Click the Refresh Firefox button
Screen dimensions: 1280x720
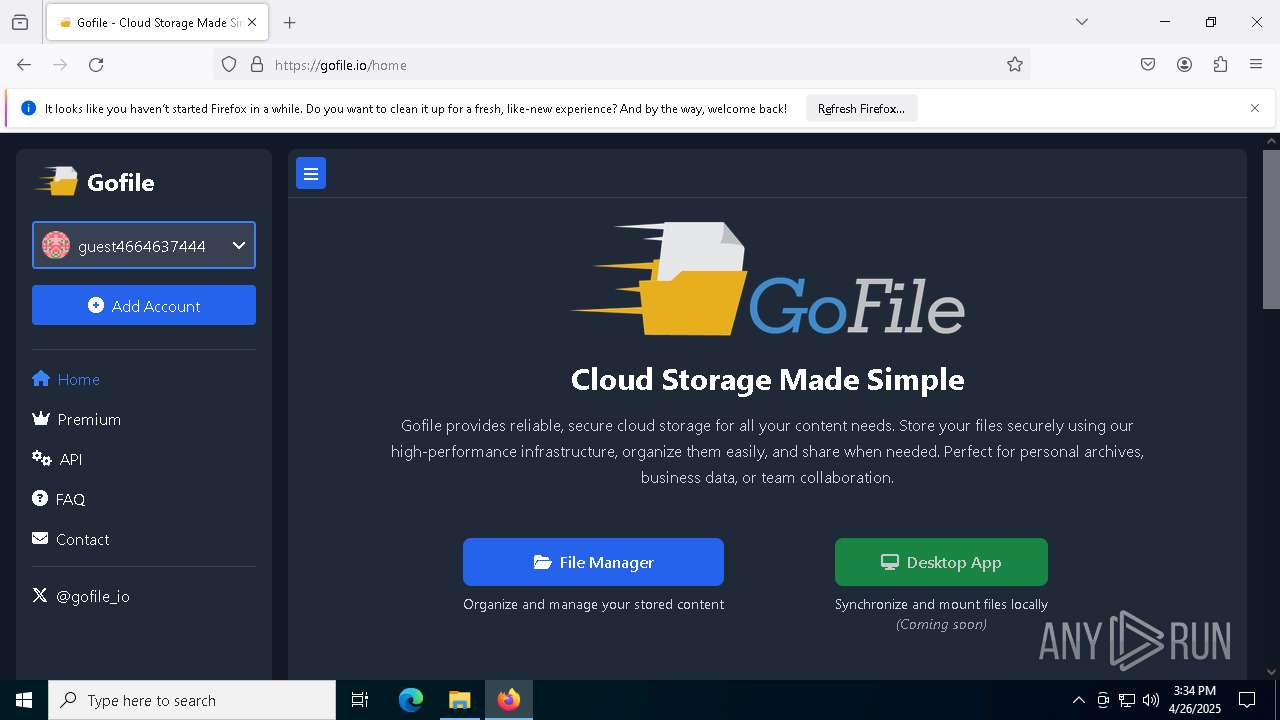click(861, 109)
